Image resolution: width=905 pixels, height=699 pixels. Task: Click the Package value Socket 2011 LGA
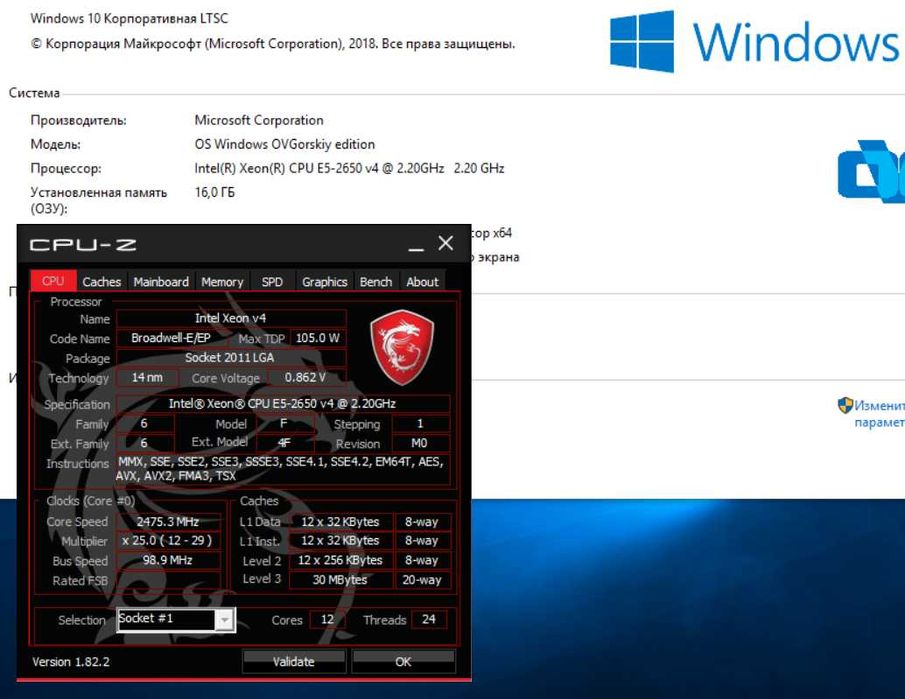point(230,358)
